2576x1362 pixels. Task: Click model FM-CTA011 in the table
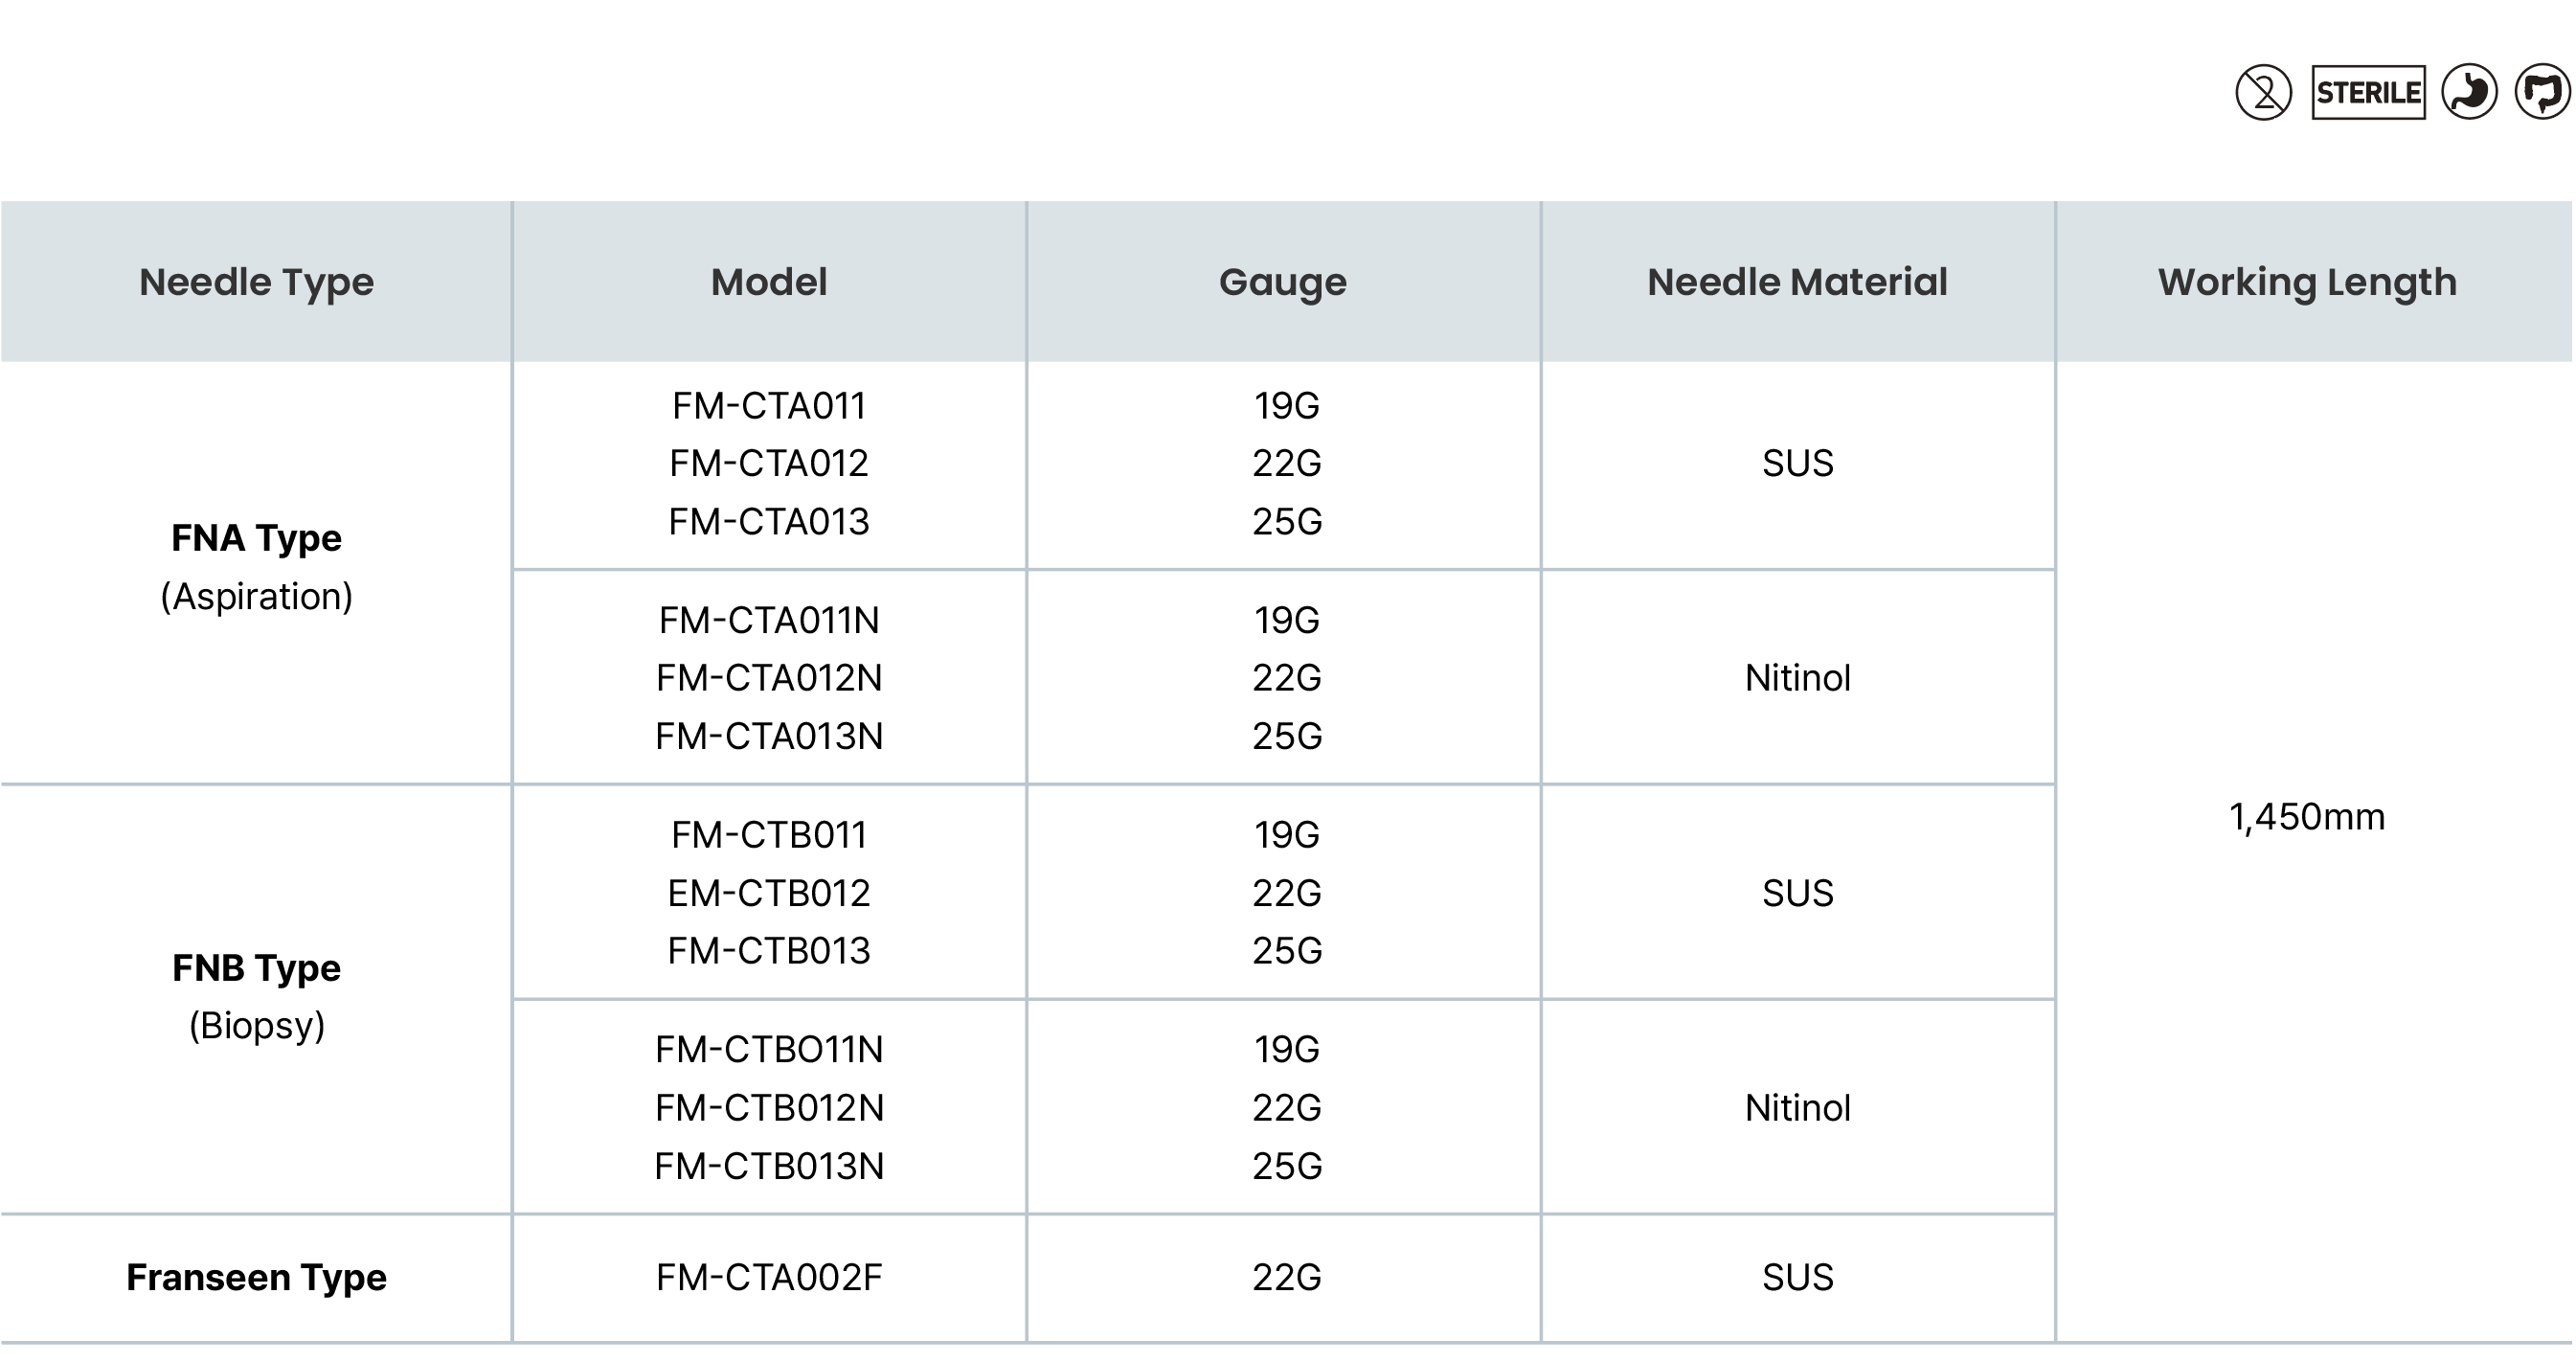click(x=769, y=406)
